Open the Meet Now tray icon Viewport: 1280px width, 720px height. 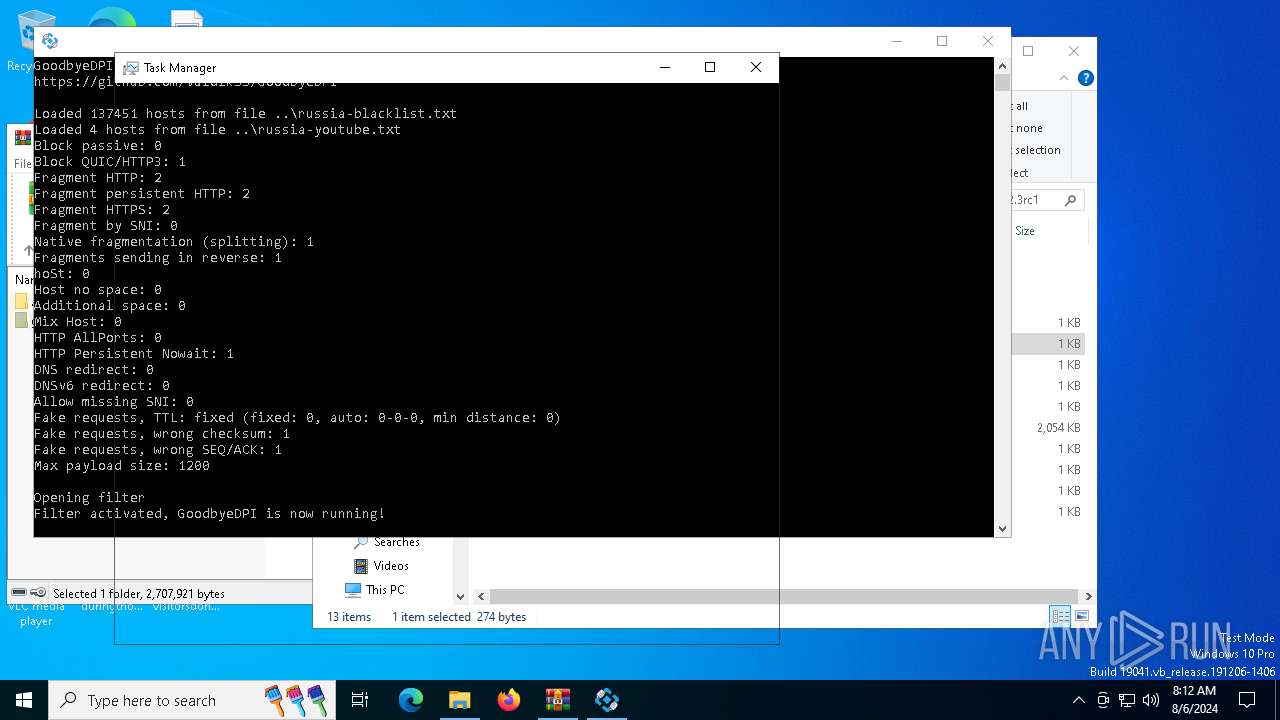tap(1103, 700)
